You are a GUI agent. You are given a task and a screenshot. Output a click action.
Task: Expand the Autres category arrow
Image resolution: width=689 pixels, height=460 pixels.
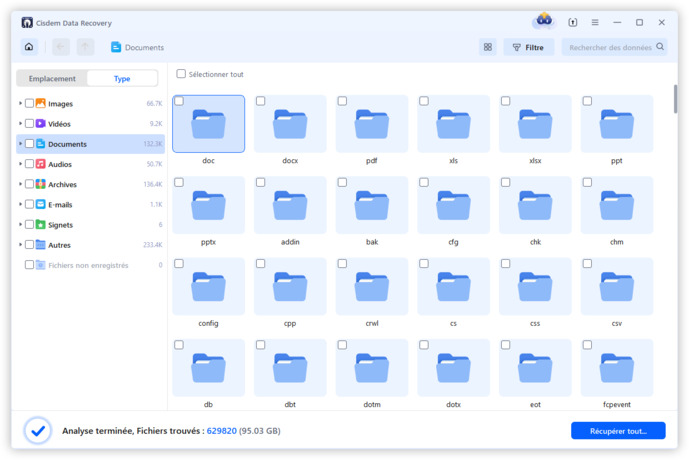pos(20,245)
